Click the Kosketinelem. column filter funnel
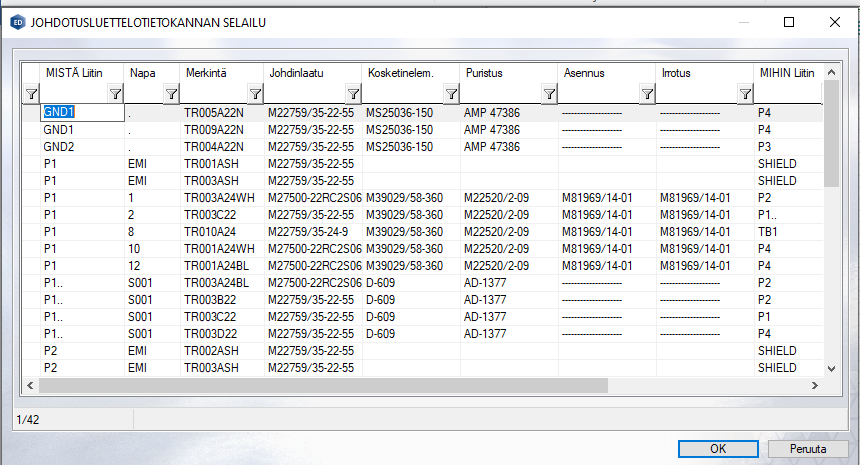860x465 pixels. 451,94
